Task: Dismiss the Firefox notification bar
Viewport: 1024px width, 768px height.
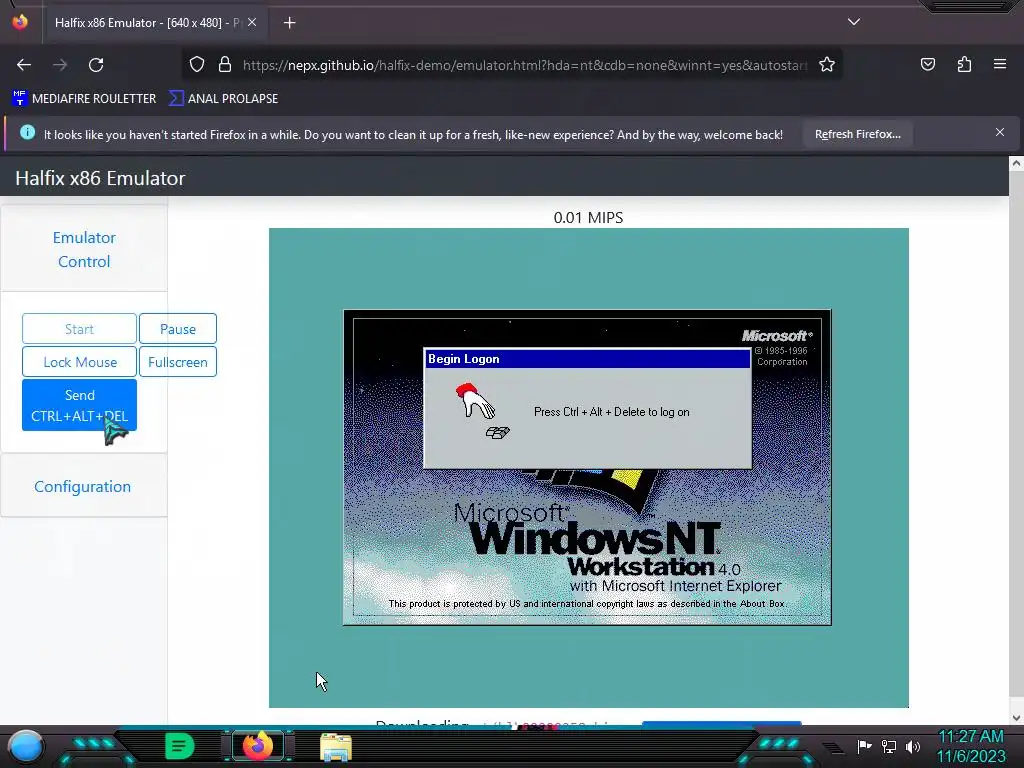Action: 1000,133
